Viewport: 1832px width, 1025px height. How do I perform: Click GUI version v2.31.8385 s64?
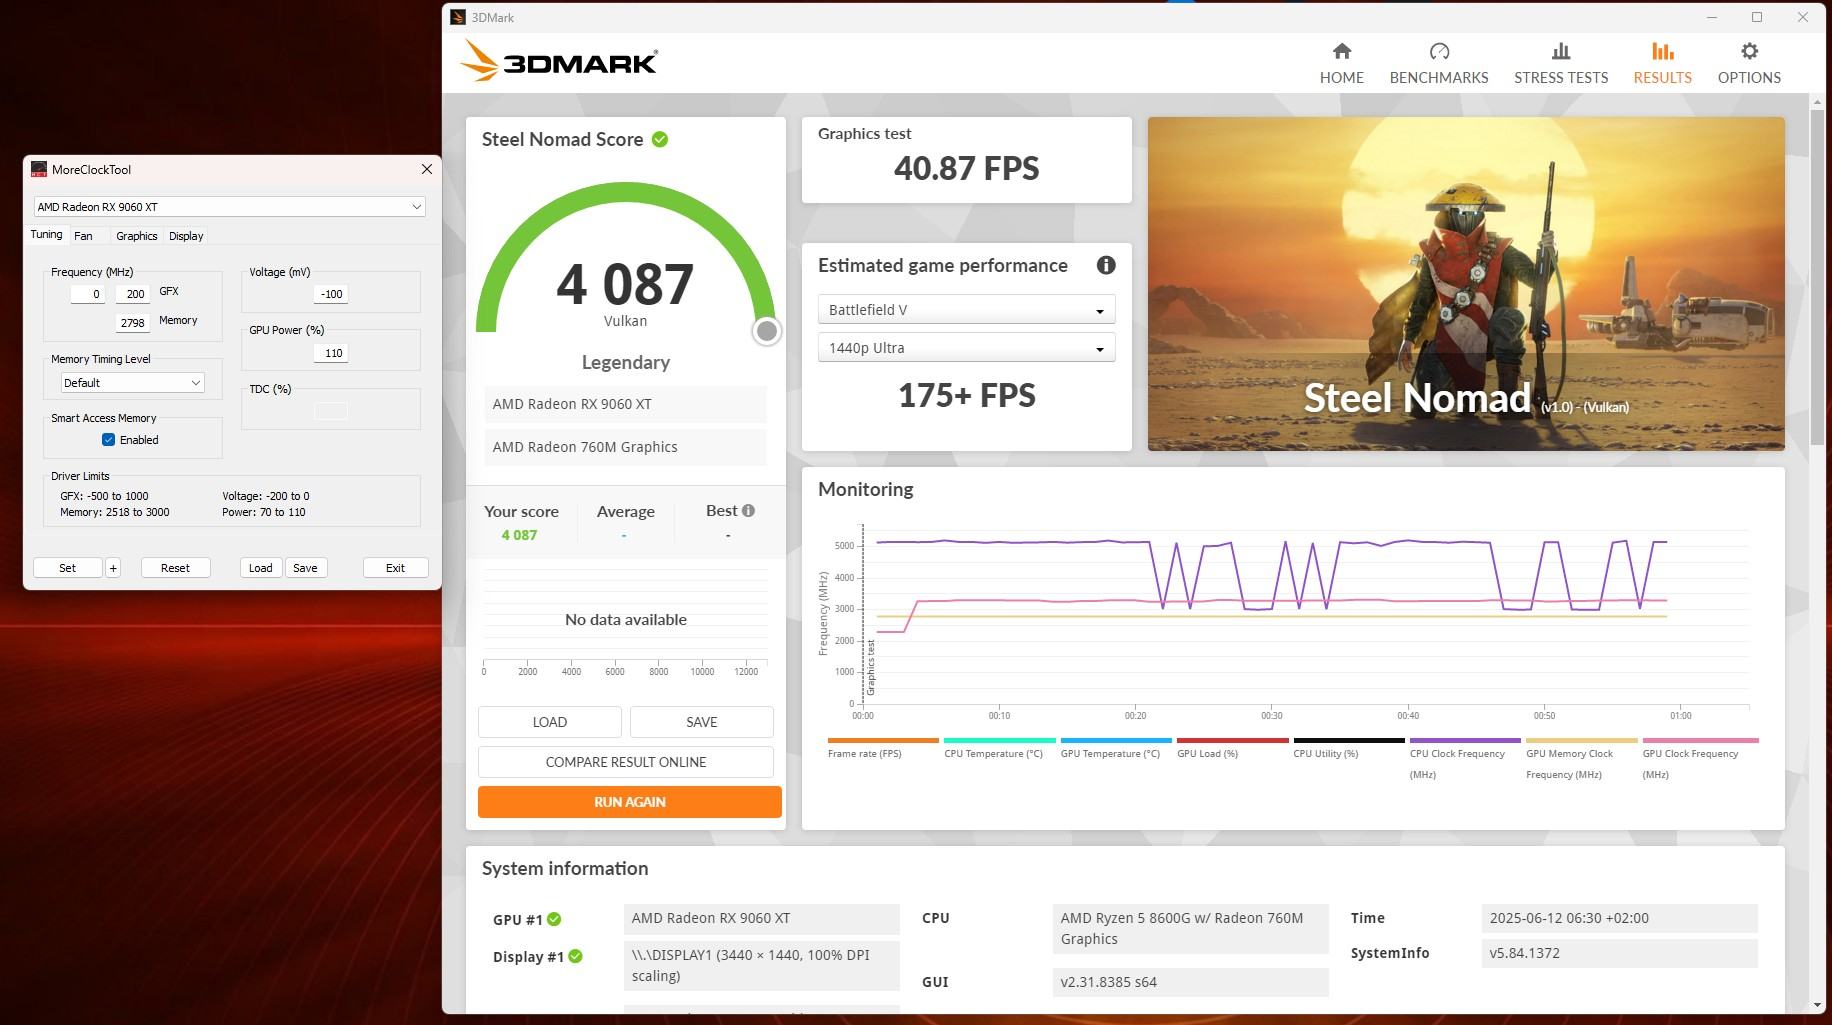(x=1190, y=982)
